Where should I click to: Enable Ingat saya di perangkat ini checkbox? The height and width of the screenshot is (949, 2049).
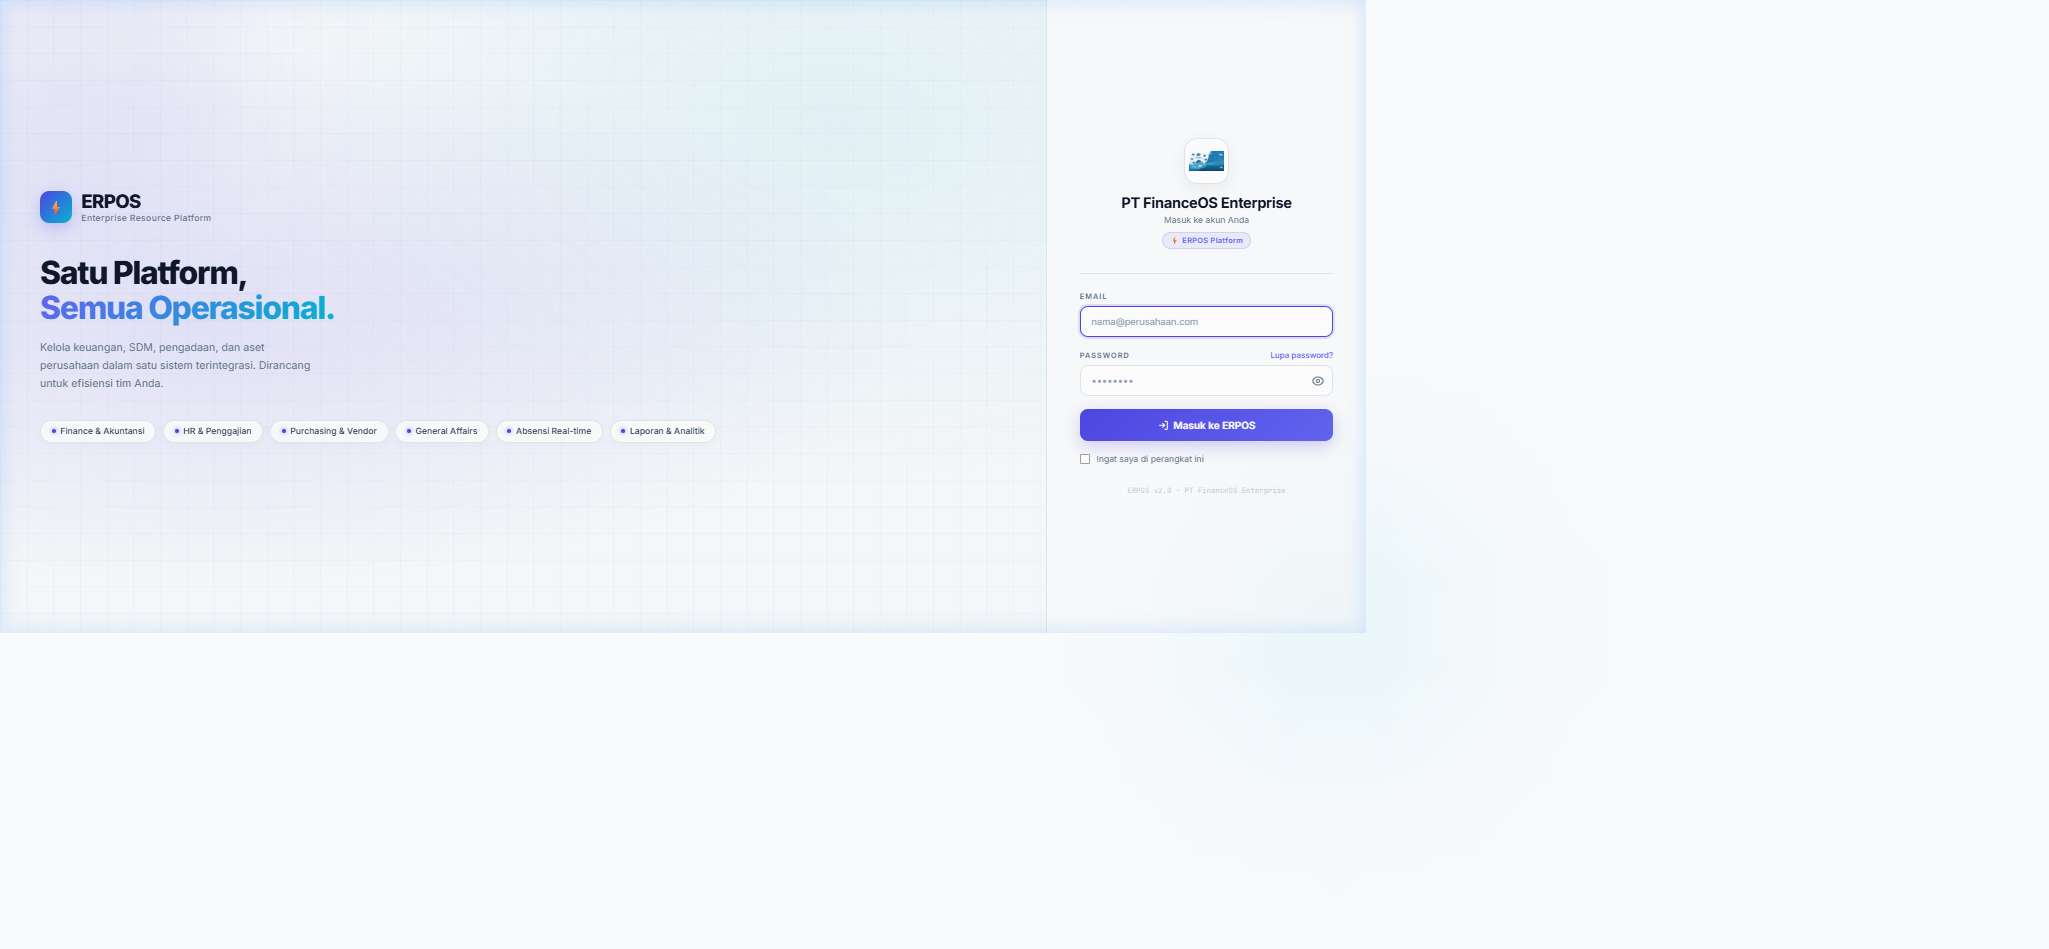coord(1085,459)
